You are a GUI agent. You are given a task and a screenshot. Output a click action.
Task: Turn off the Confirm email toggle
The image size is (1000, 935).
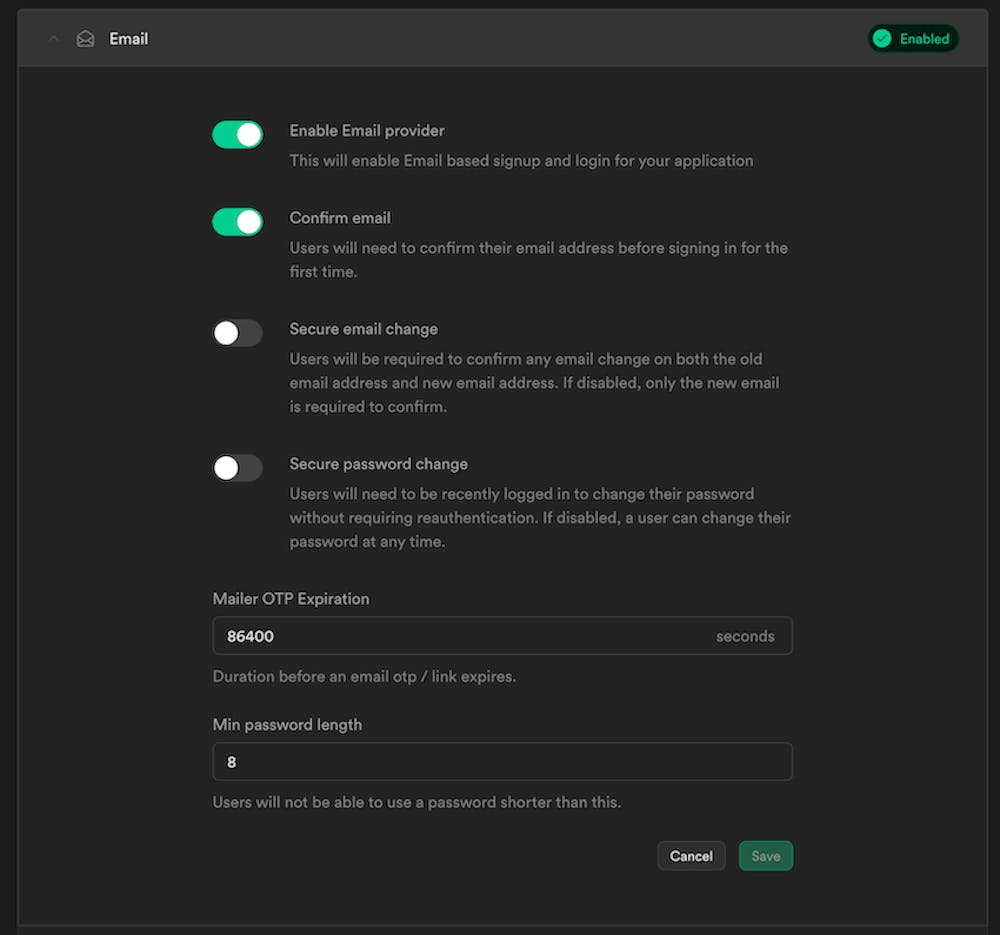(x=237, y=221)
